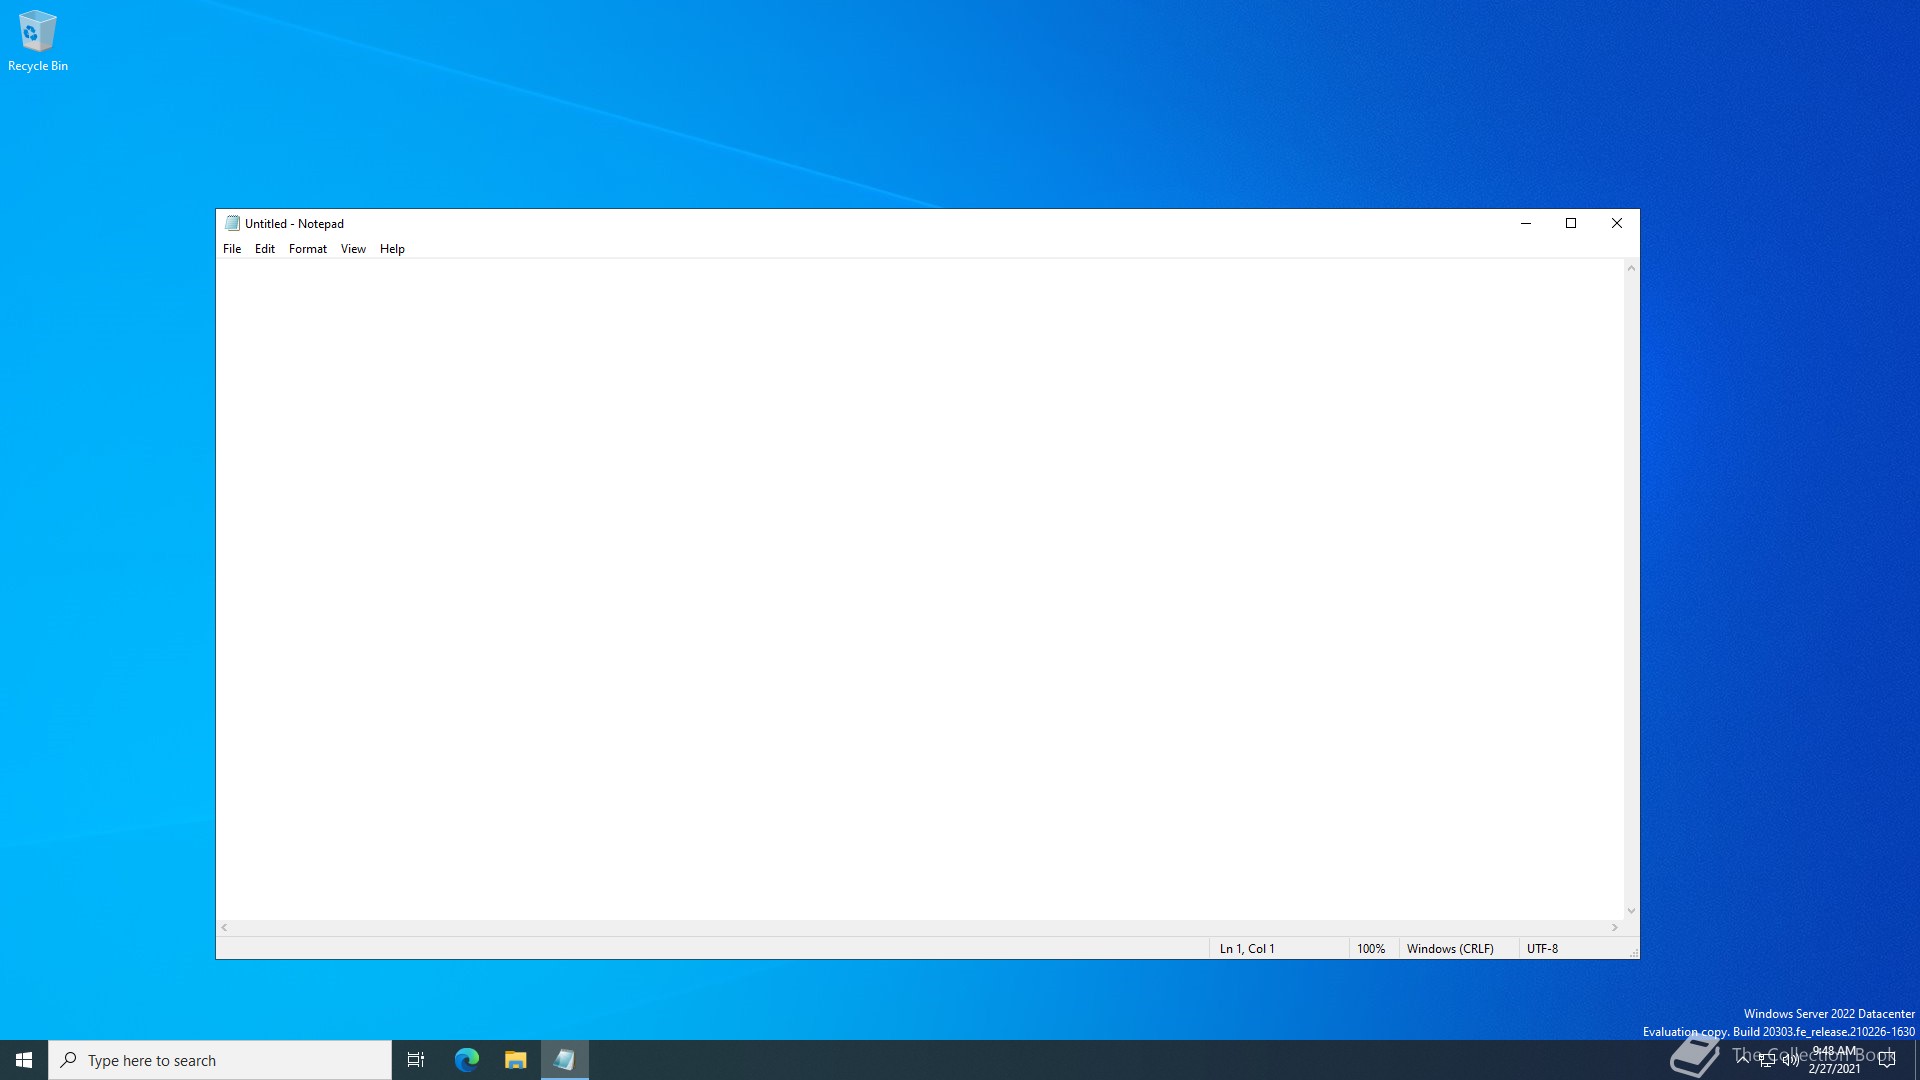
Task: Click the Notepad icon in title bar
Action: point(232,223)
